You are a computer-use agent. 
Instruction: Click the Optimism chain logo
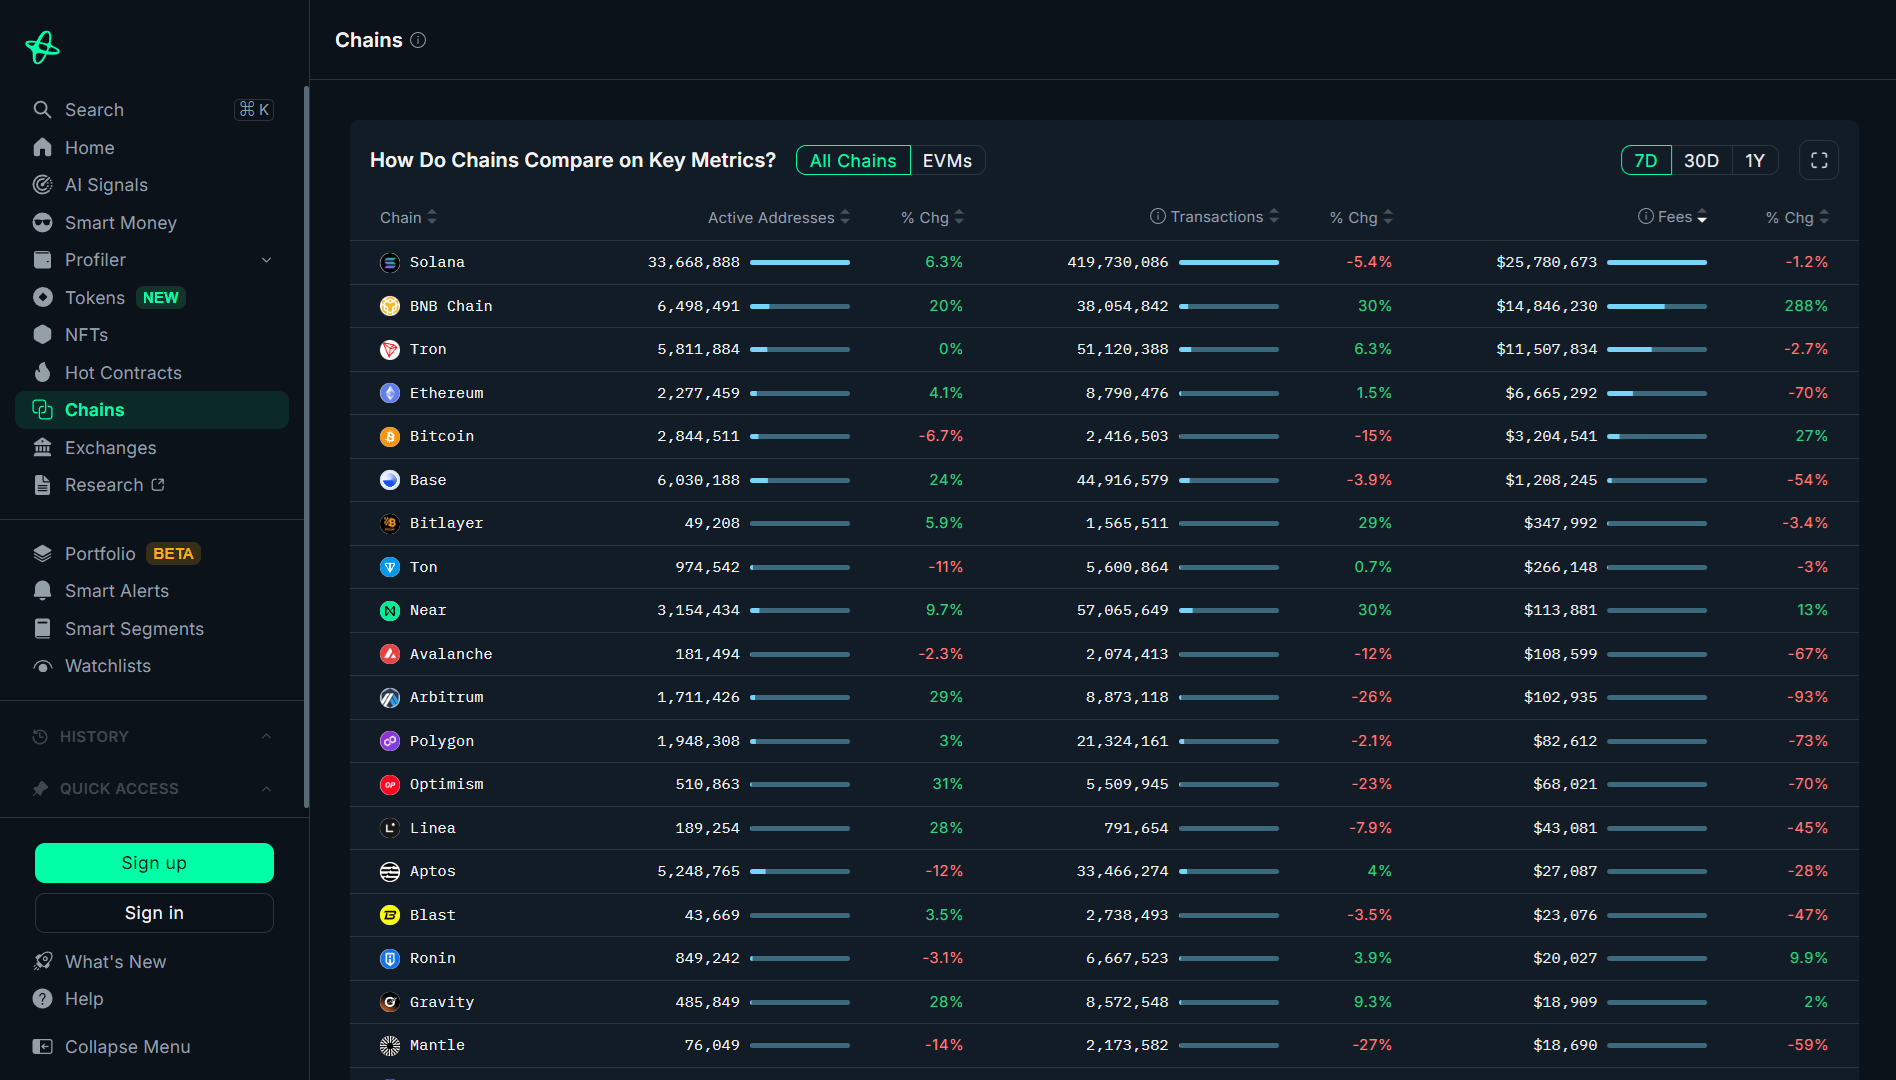390,784
